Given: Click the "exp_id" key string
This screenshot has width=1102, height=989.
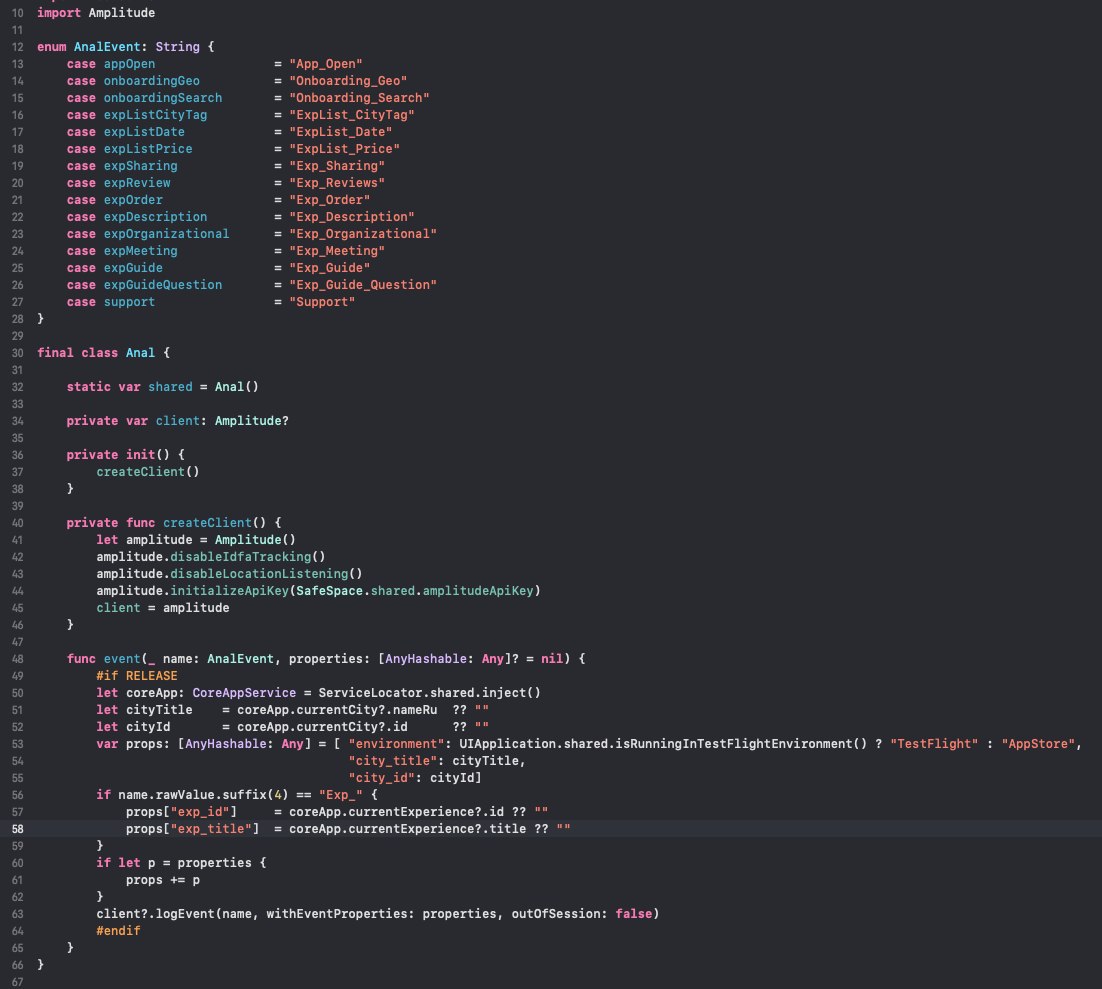Looking at the screenshot, I should [200, 812].
